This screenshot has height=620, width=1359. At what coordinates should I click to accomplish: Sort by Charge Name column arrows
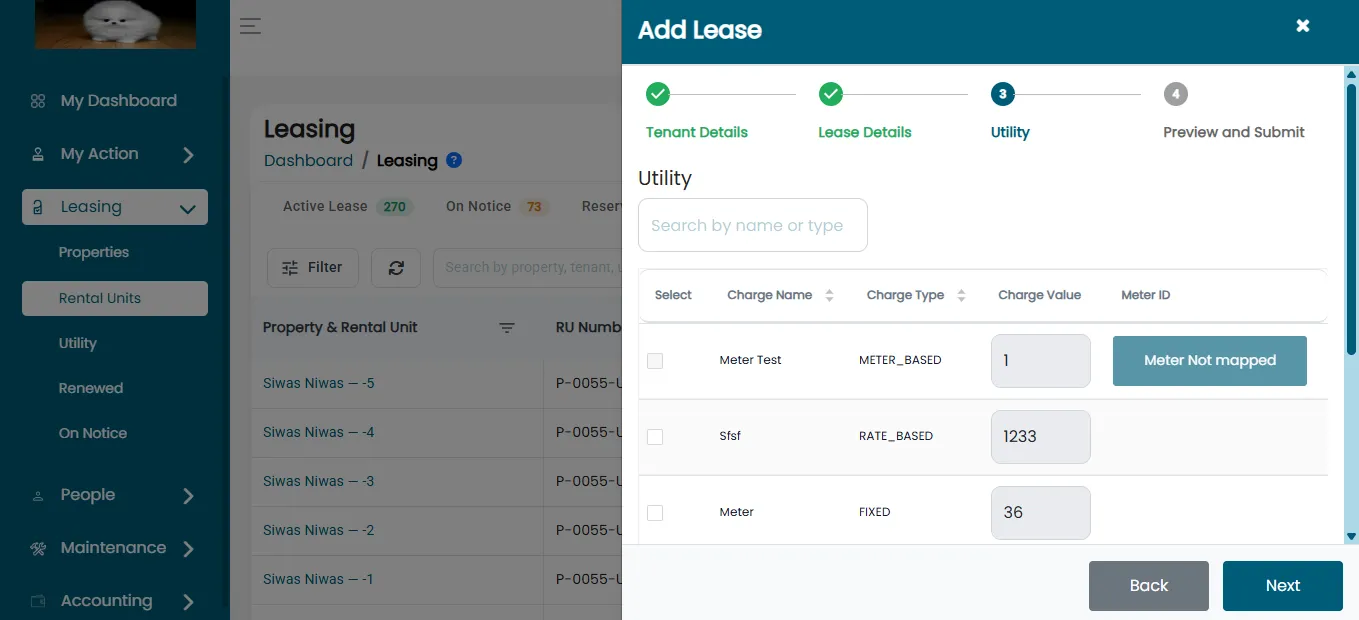(x=829, y=295)
